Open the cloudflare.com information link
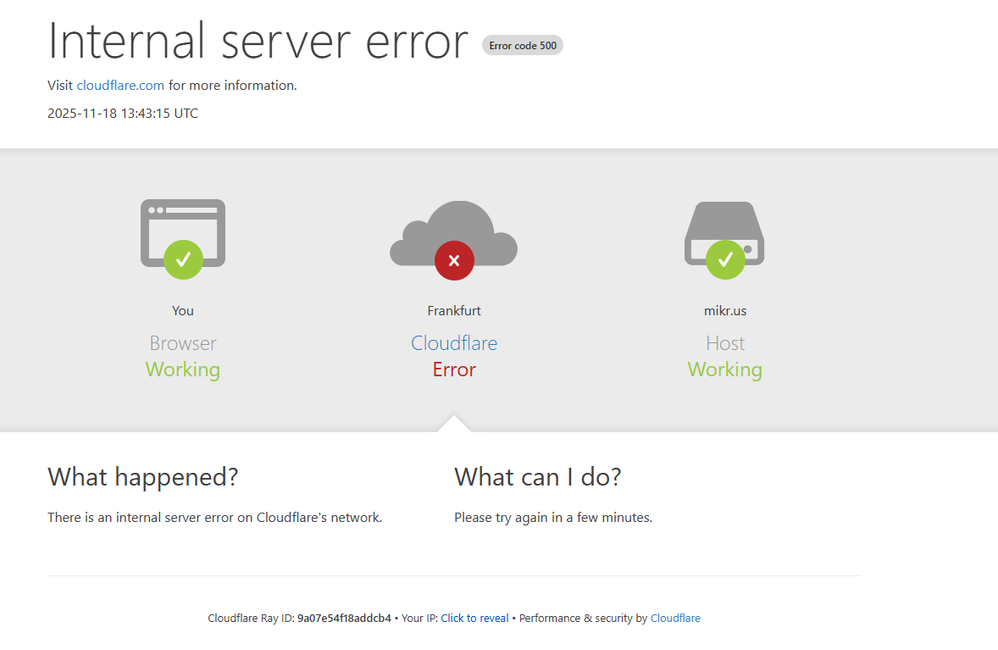 (120, 85)
